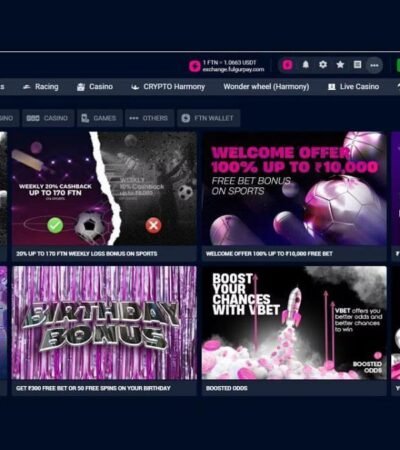
Task: Click the GAMES tab dice icon
Action: pos(85,118)
